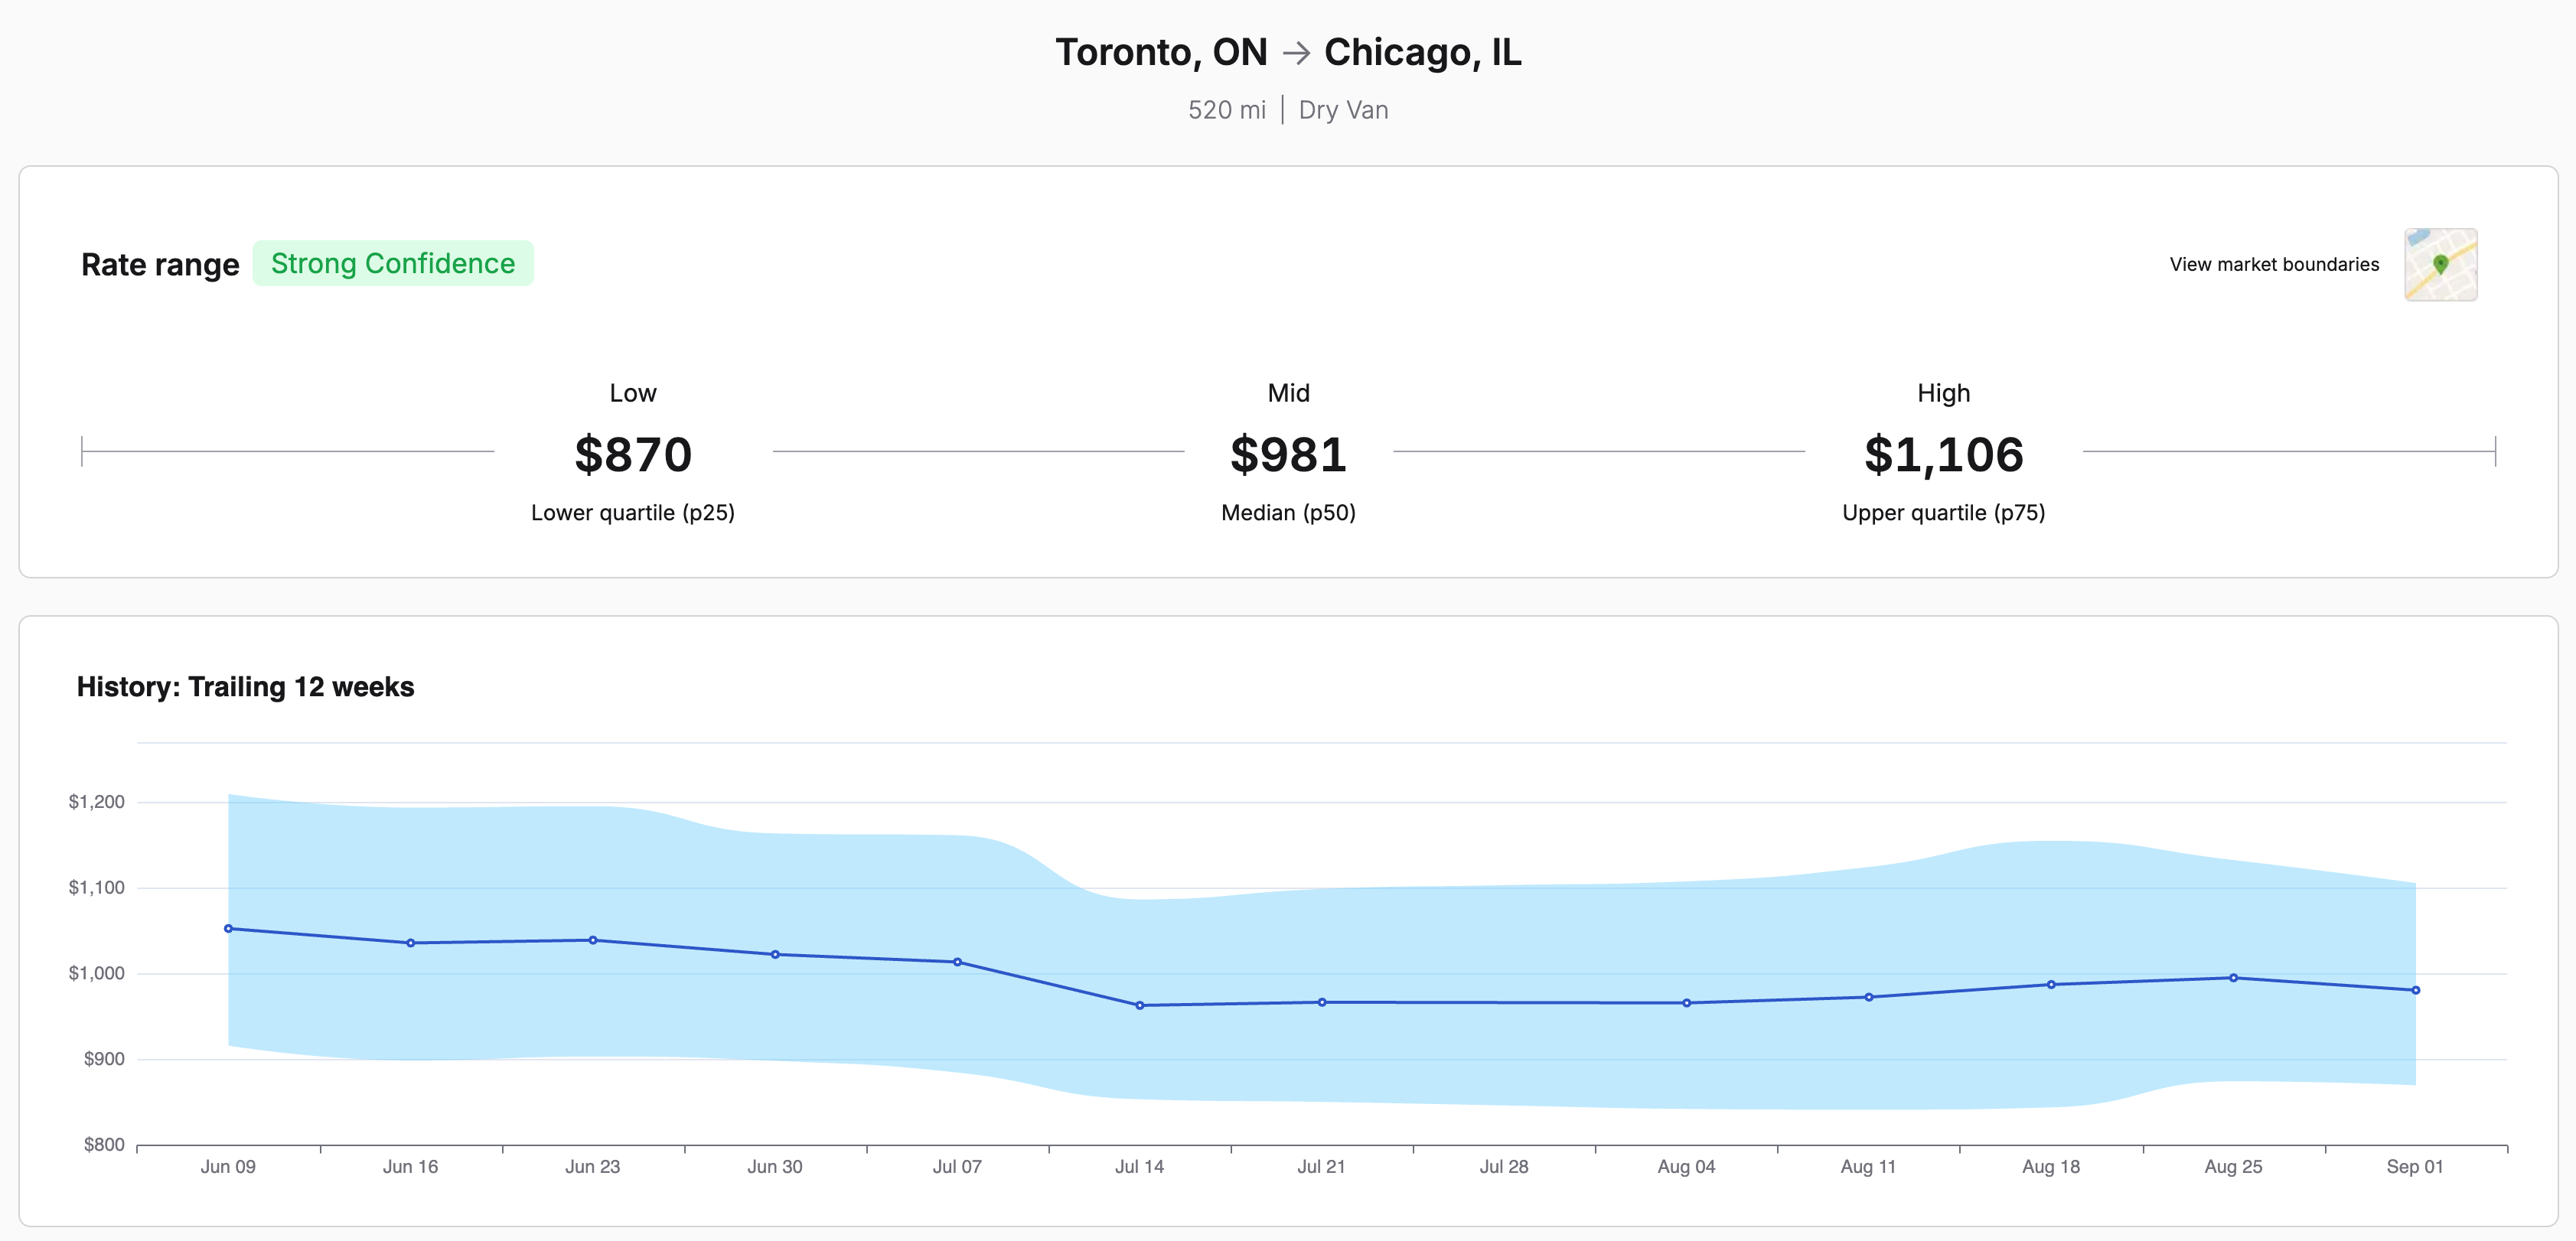This screenshot has height=1241, width=2576.
Task: Click the $870 low rate value
Action: pos(633,454)
